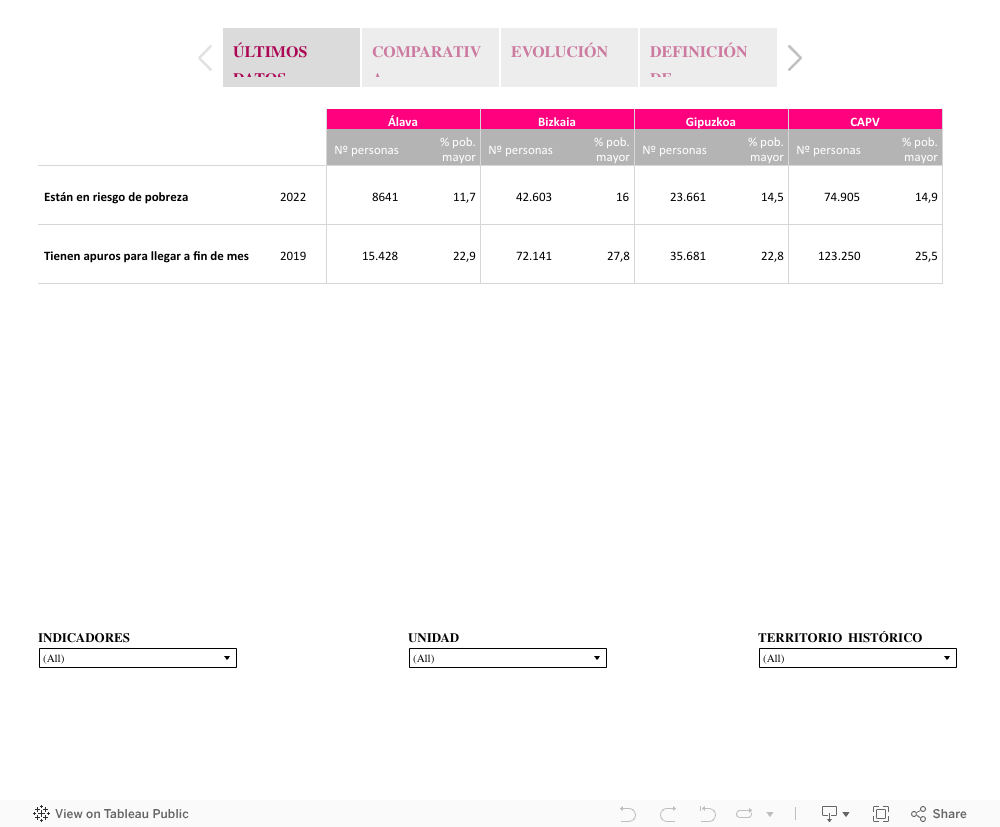Expand the UNIDAD dropdown

[x=508, y=658]
